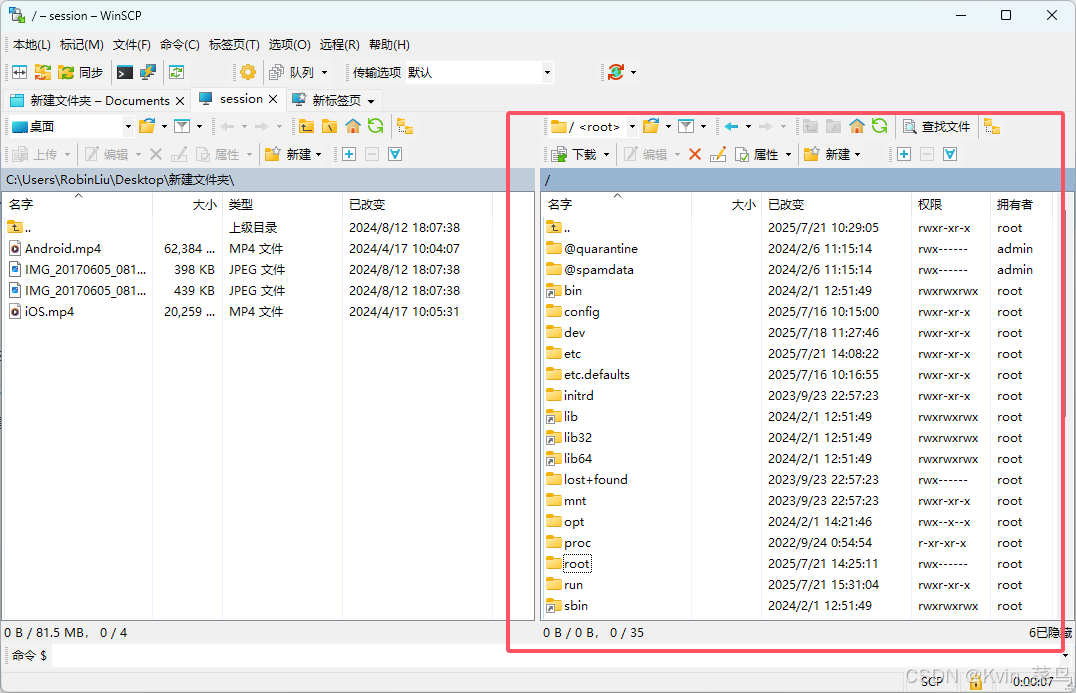Open preferences gear icon
The image size is (1076, 693).
tap(248, 72)
